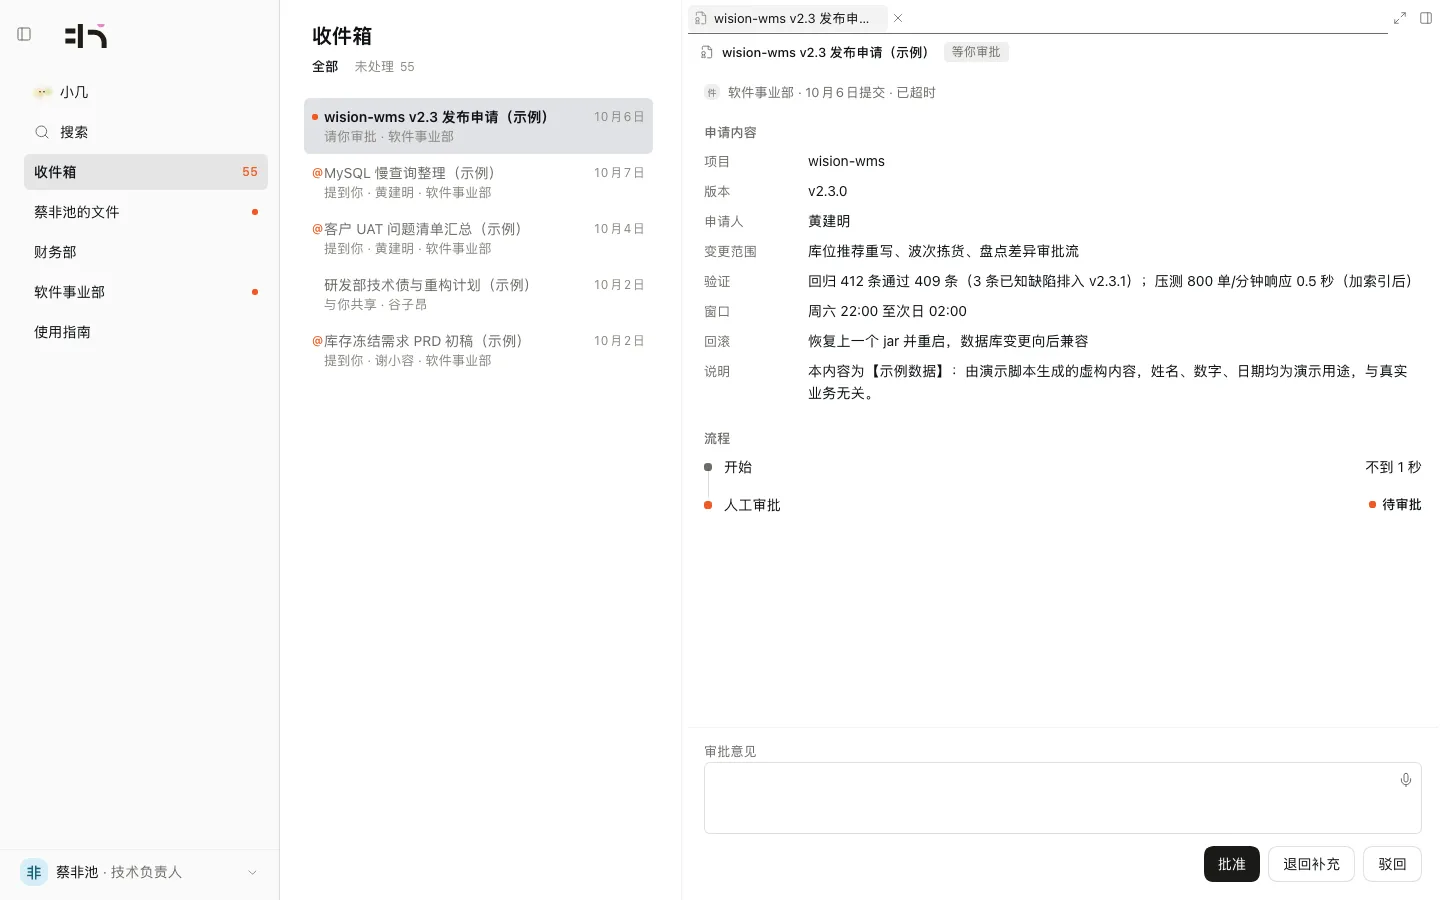Click the 软件事业部 department icon in the detail header
This screenshot has height=900, width=1440.
(712, 92)
